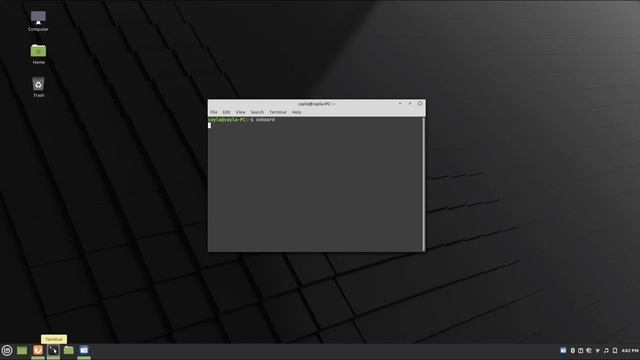This screenshot has height=360, width=640.
Task: Open the Wi-Fi network tray icon
Action: (x=598, y=351)
